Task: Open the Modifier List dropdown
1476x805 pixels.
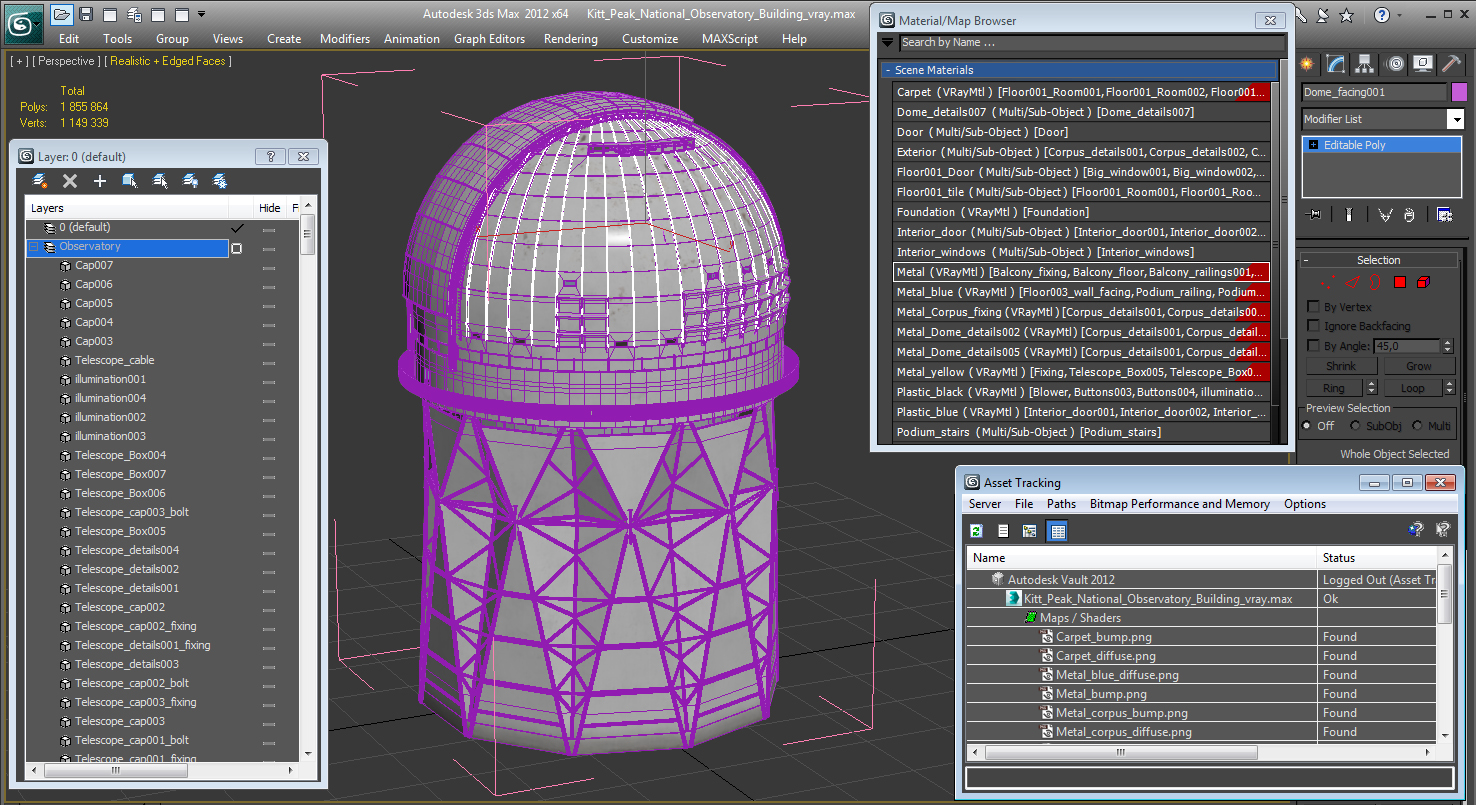Action: click(x=1456, y=119)
